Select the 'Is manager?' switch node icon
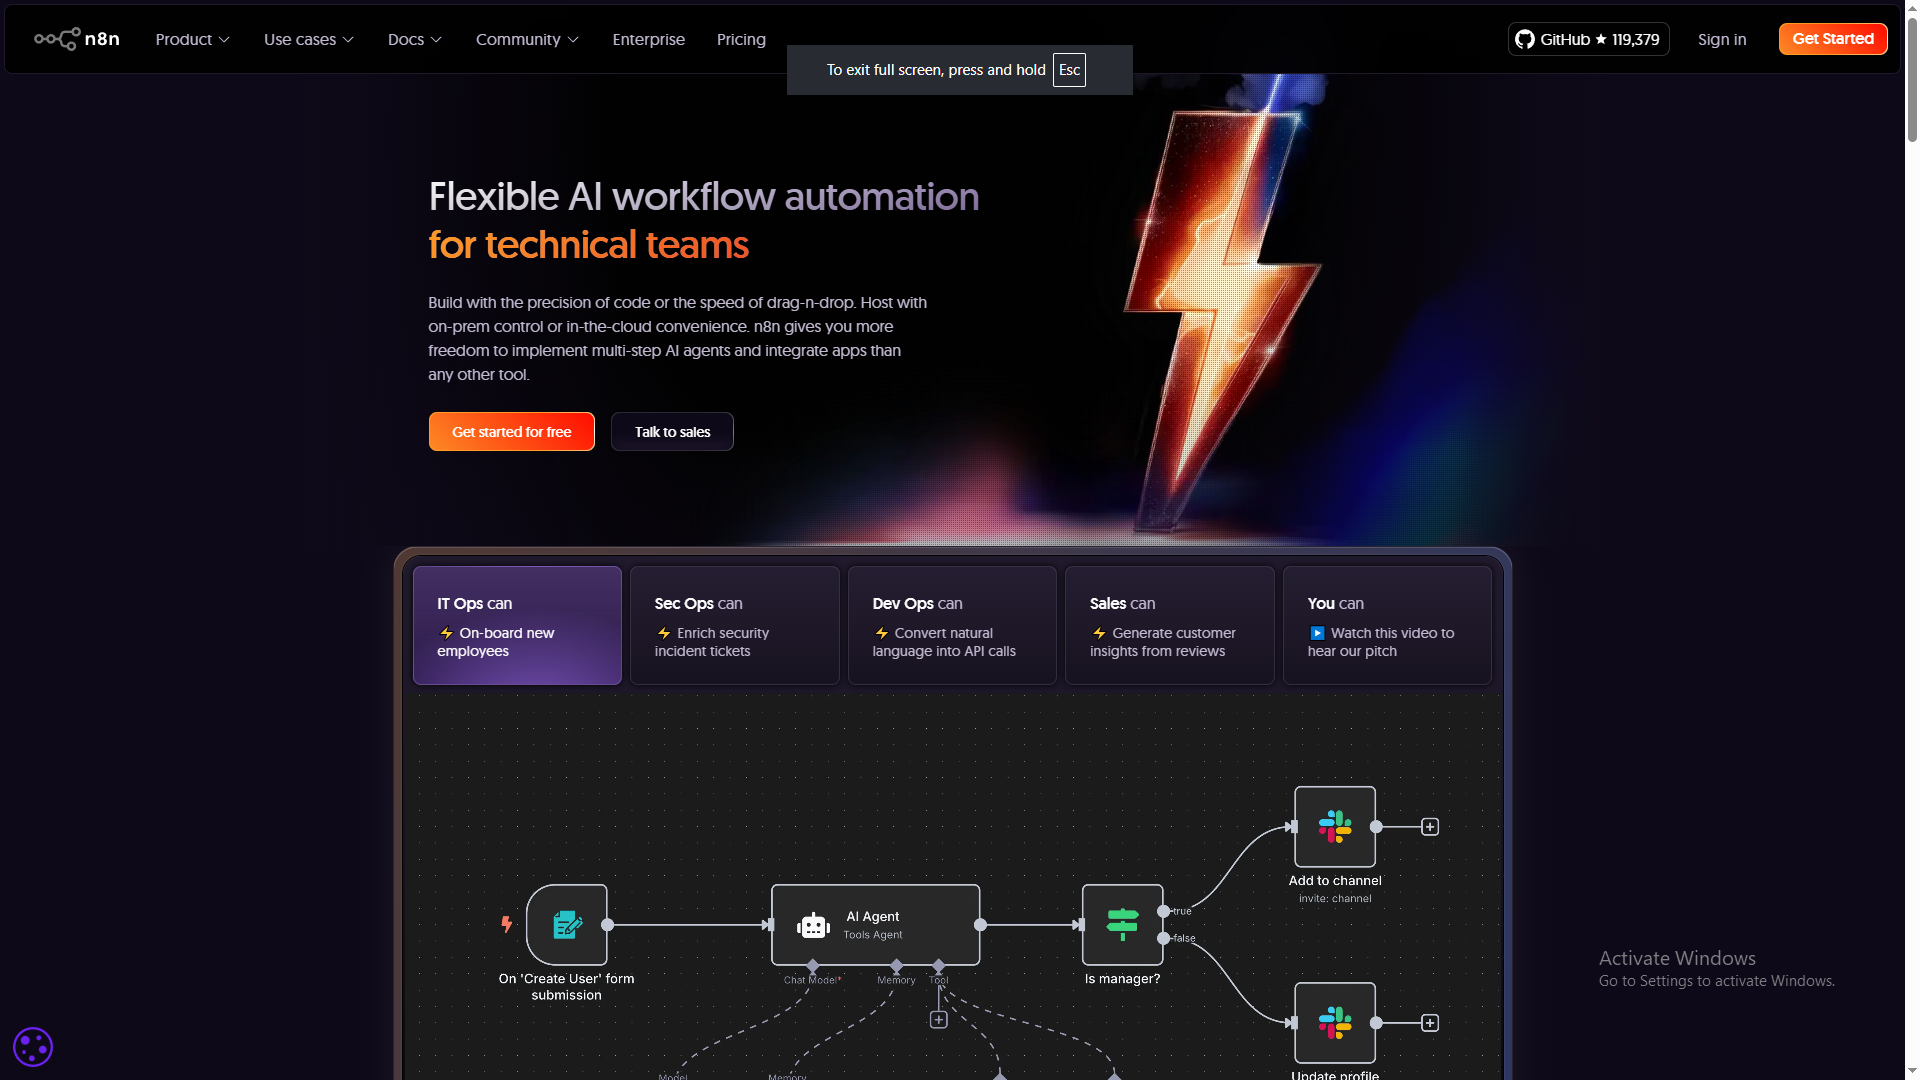The width and height of the screenshot is (1920, 1080). pos(1122,925)
